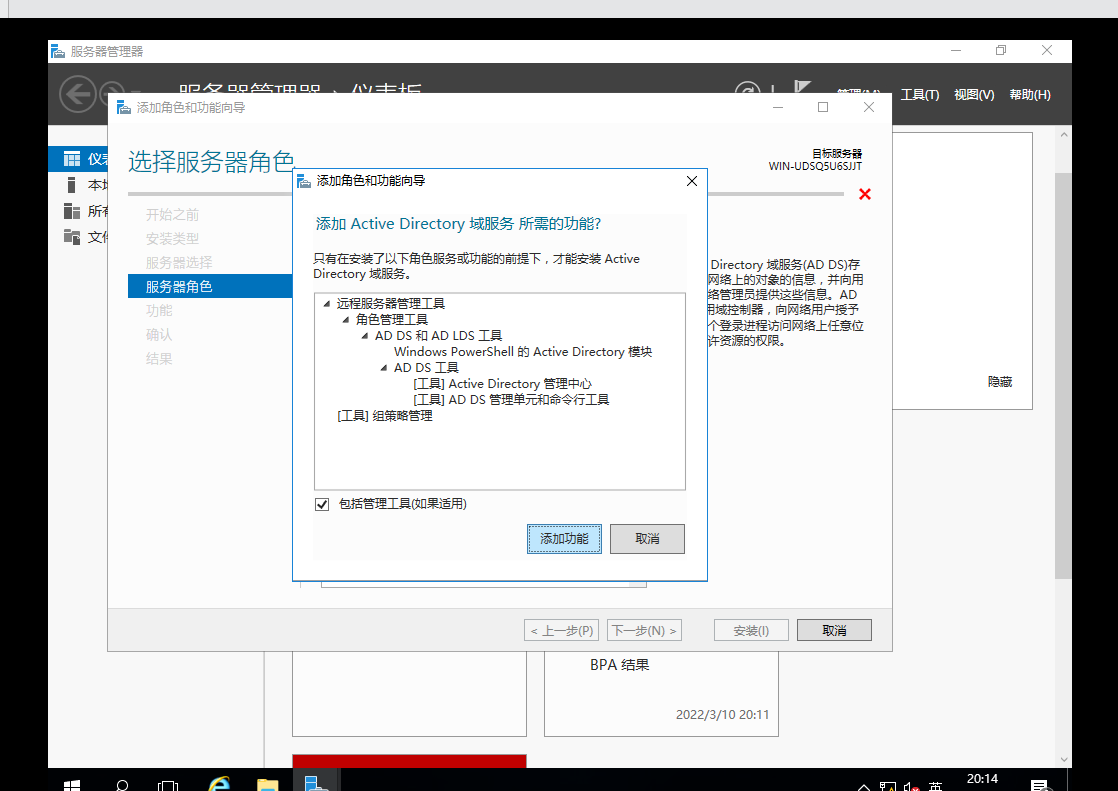Image resolution: width=1118 pixels, height=791 pixels.
Task: Click 取消 in the add-features dialog
Action: pos(647,539)
